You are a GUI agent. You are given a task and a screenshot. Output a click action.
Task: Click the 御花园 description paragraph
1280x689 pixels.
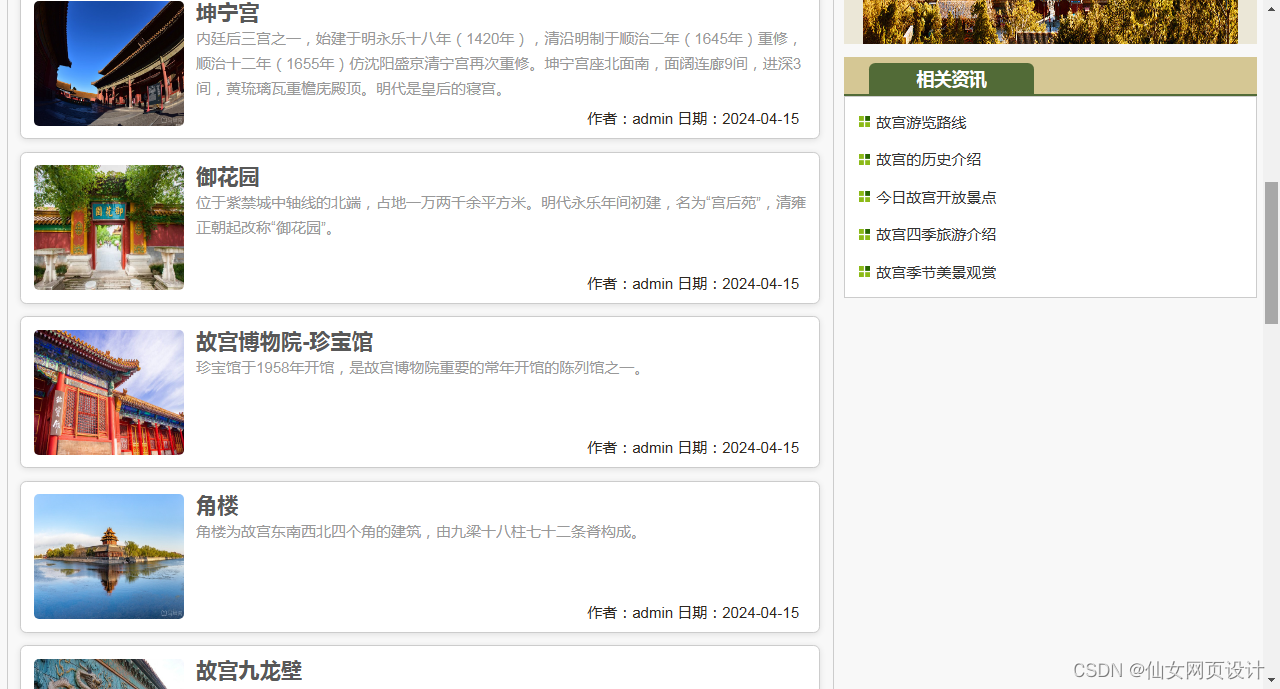[x=500, y=215]
